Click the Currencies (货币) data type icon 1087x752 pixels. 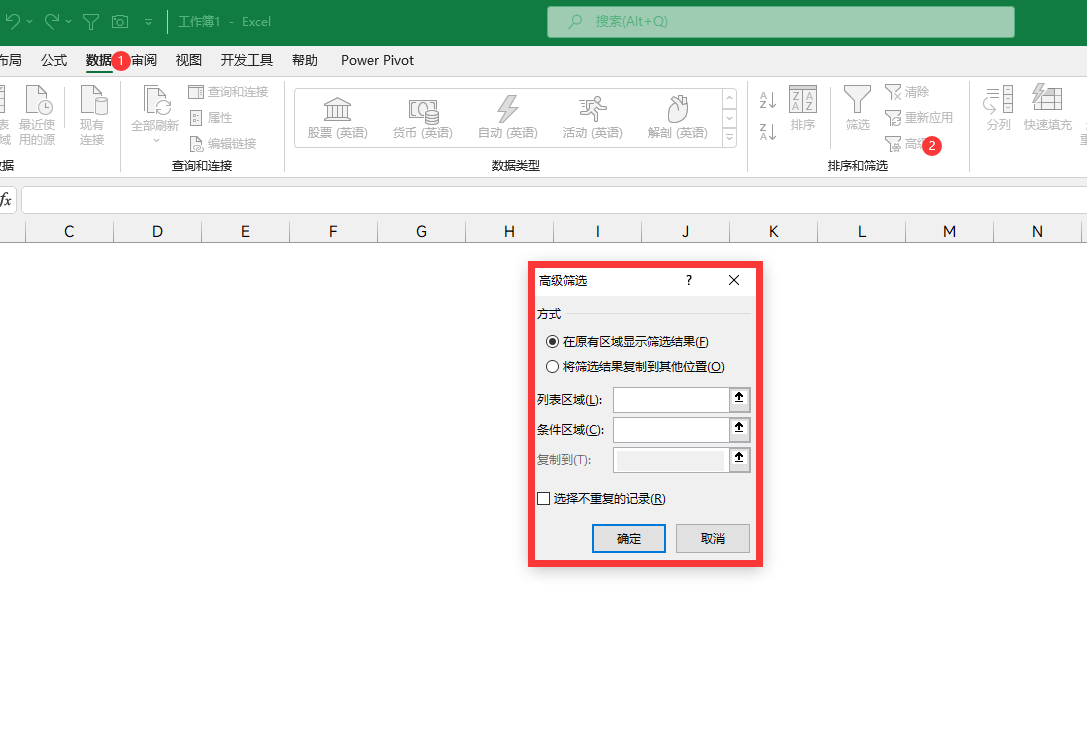(422, 109)
